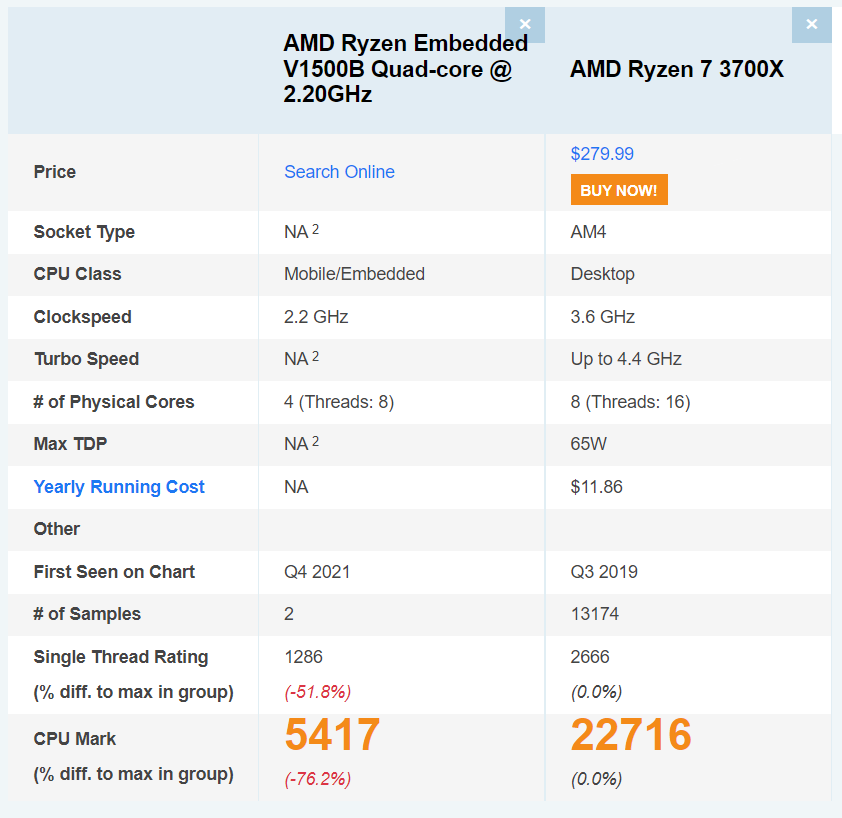The height and width of the screenshot is (818, 842).
Task: Click the 2666 single thread rating
Action: [590, 657]
